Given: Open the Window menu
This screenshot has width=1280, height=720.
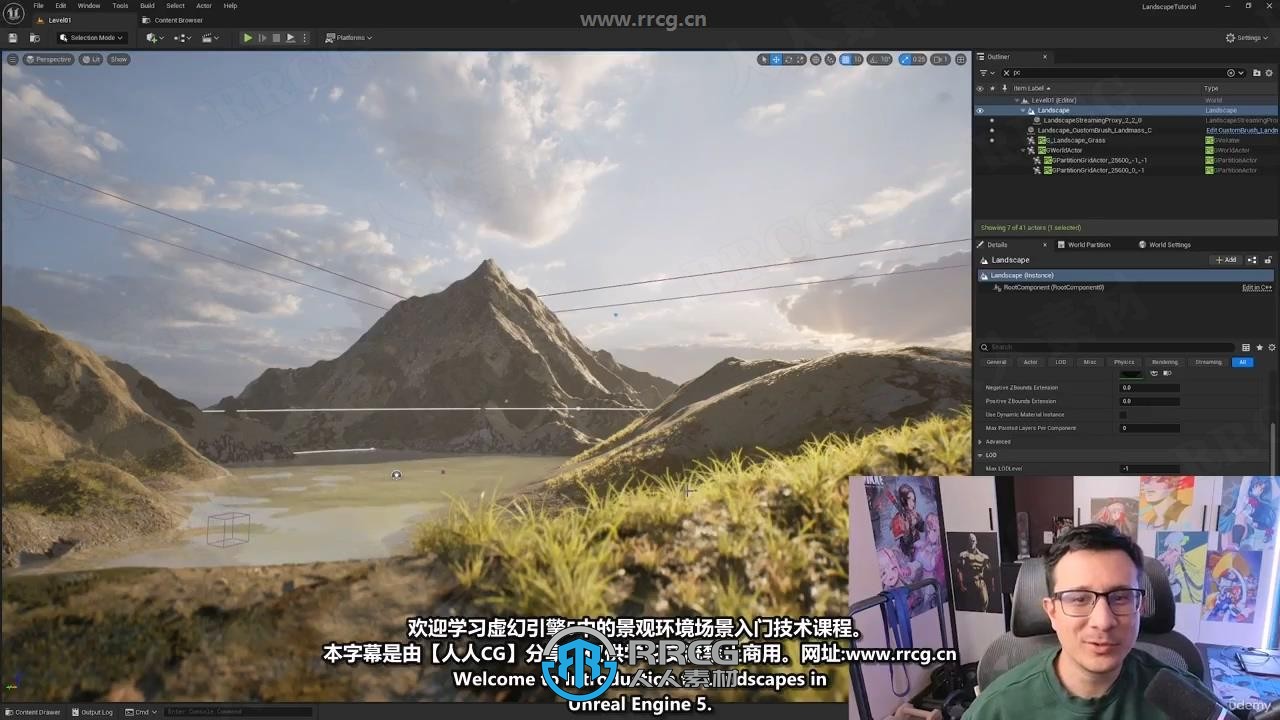Looking at the screenshot, I should tap(89, 6).
